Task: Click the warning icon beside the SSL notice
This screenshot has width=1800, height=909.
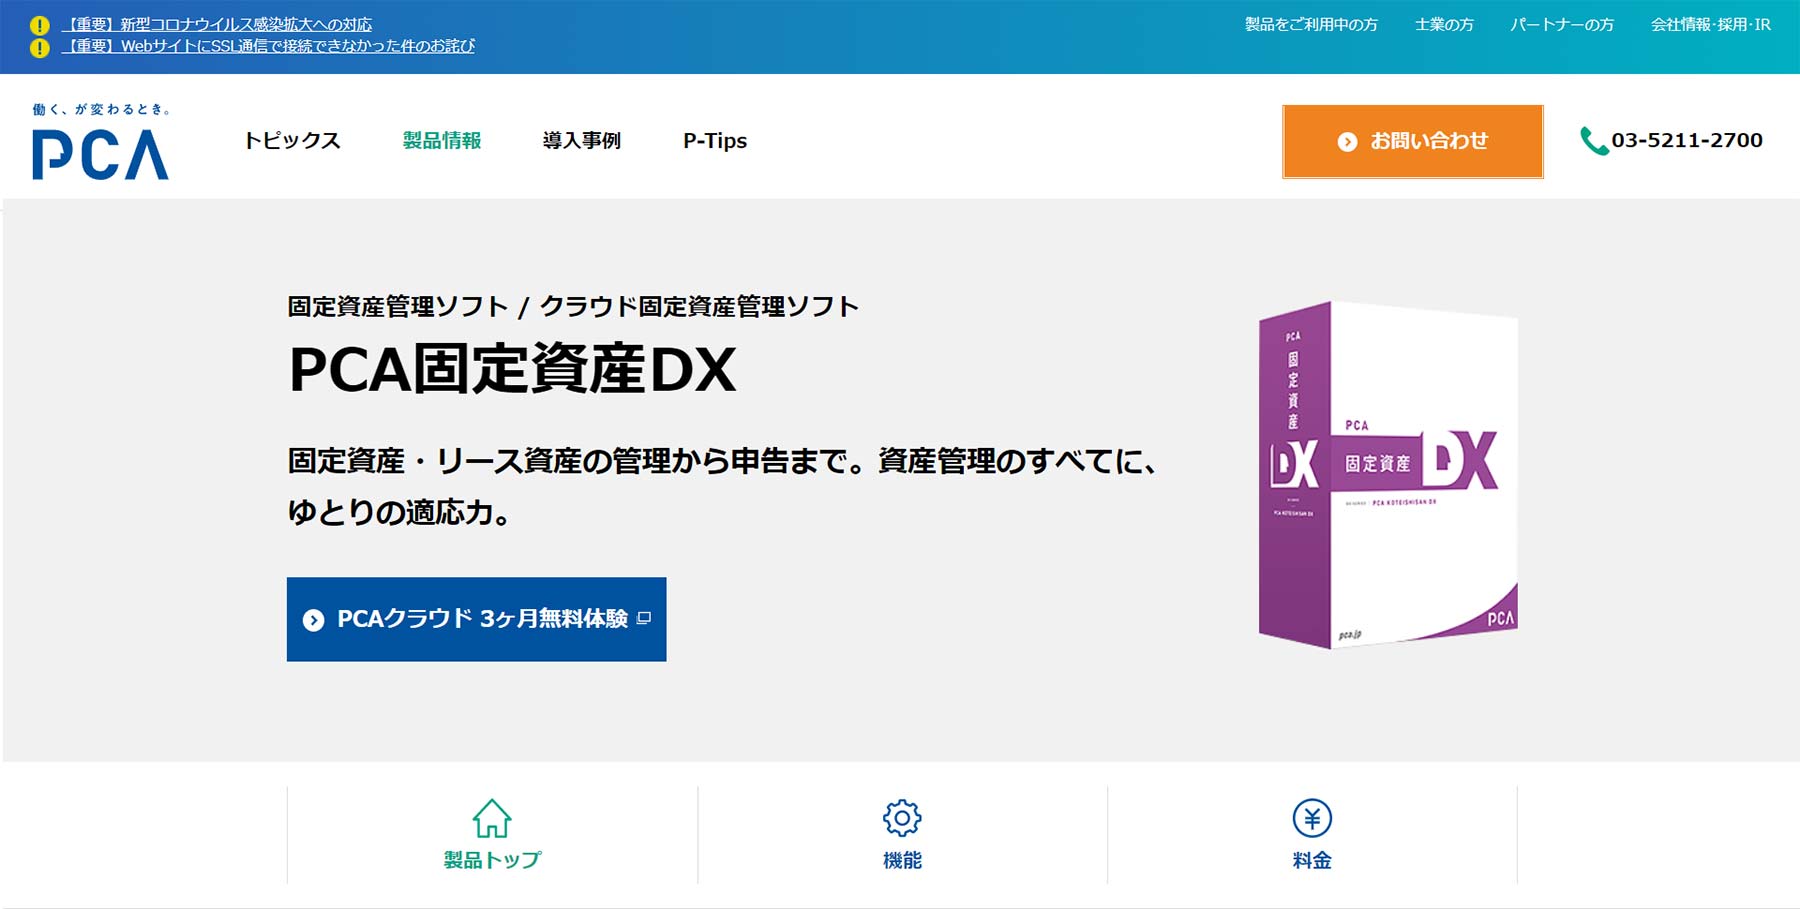Action: tap(39, 46)
